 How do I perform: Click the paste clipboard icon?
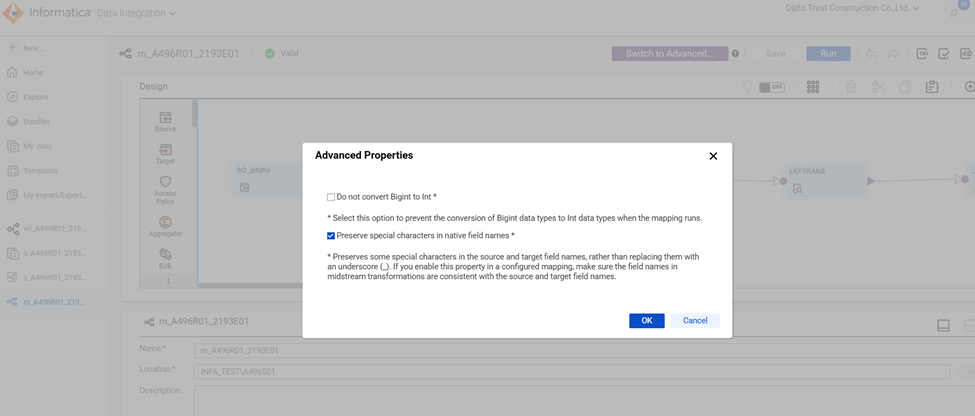(x=931, y=87)
